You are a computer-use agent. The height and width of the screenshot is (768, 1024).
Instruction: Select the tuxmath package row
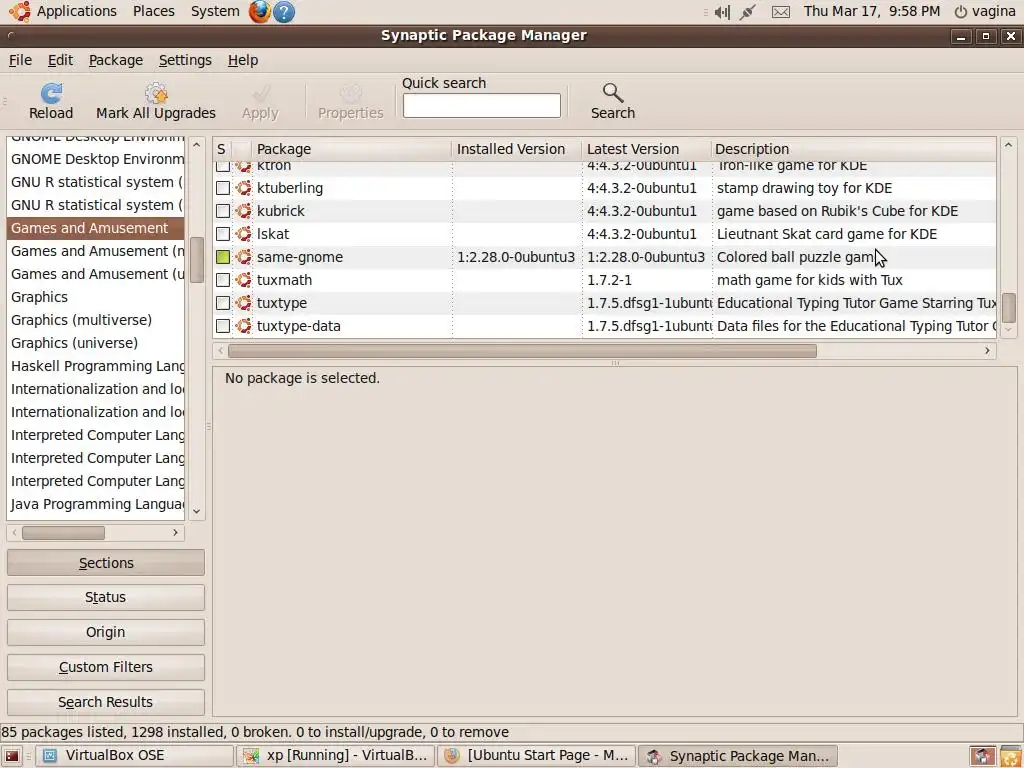click(604, 280)
